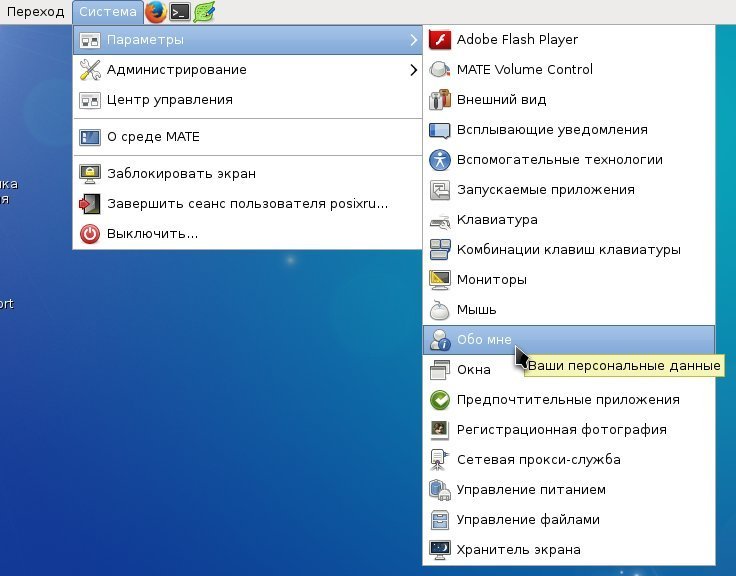Click the О среде MATE icon
736x576 pixels.
point(90,137)
